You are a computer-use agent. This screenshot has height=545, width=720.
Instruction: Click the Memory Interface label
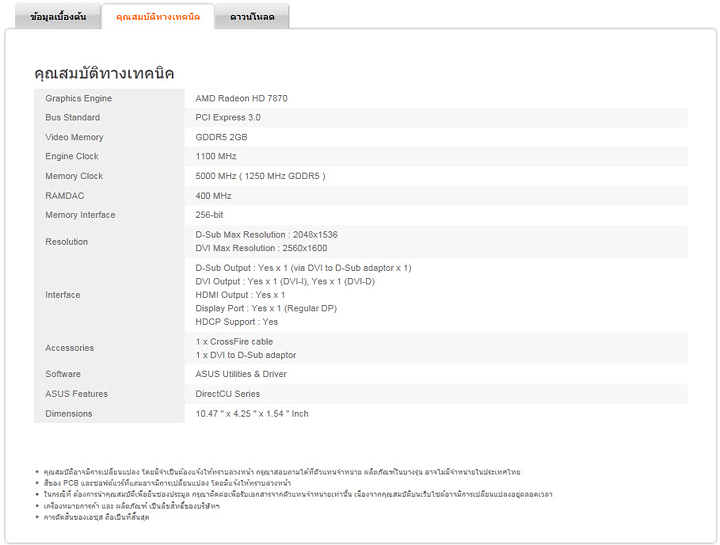tap(80, 215)
